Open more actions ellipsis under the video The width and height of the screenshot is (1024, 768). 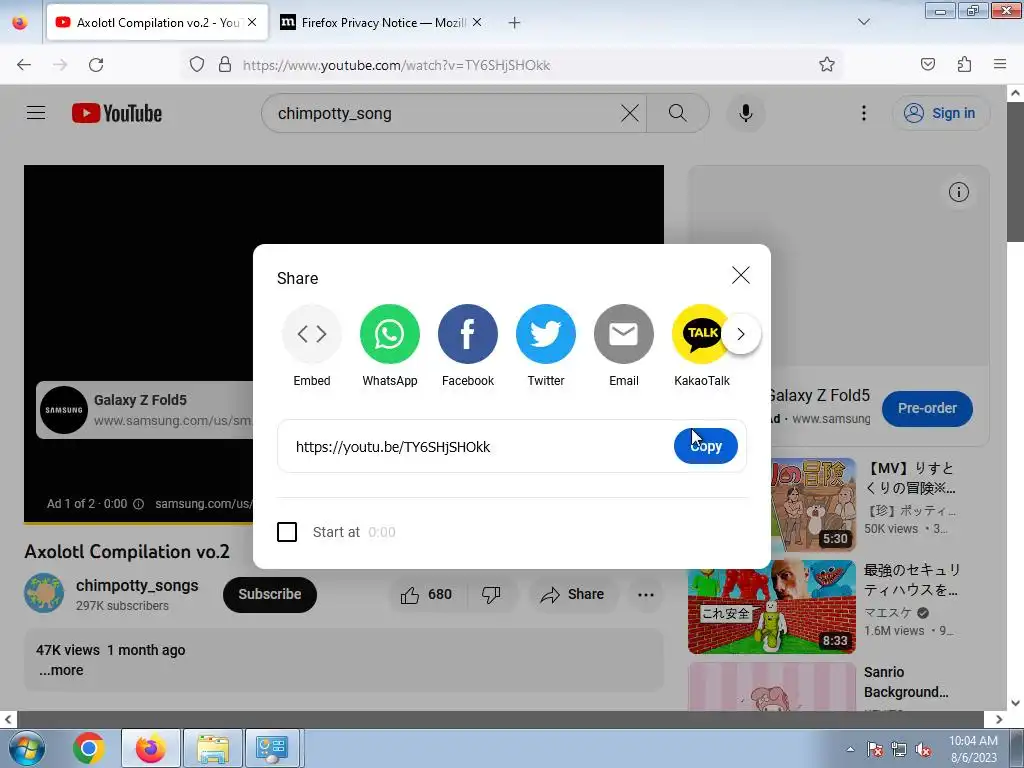645,594
